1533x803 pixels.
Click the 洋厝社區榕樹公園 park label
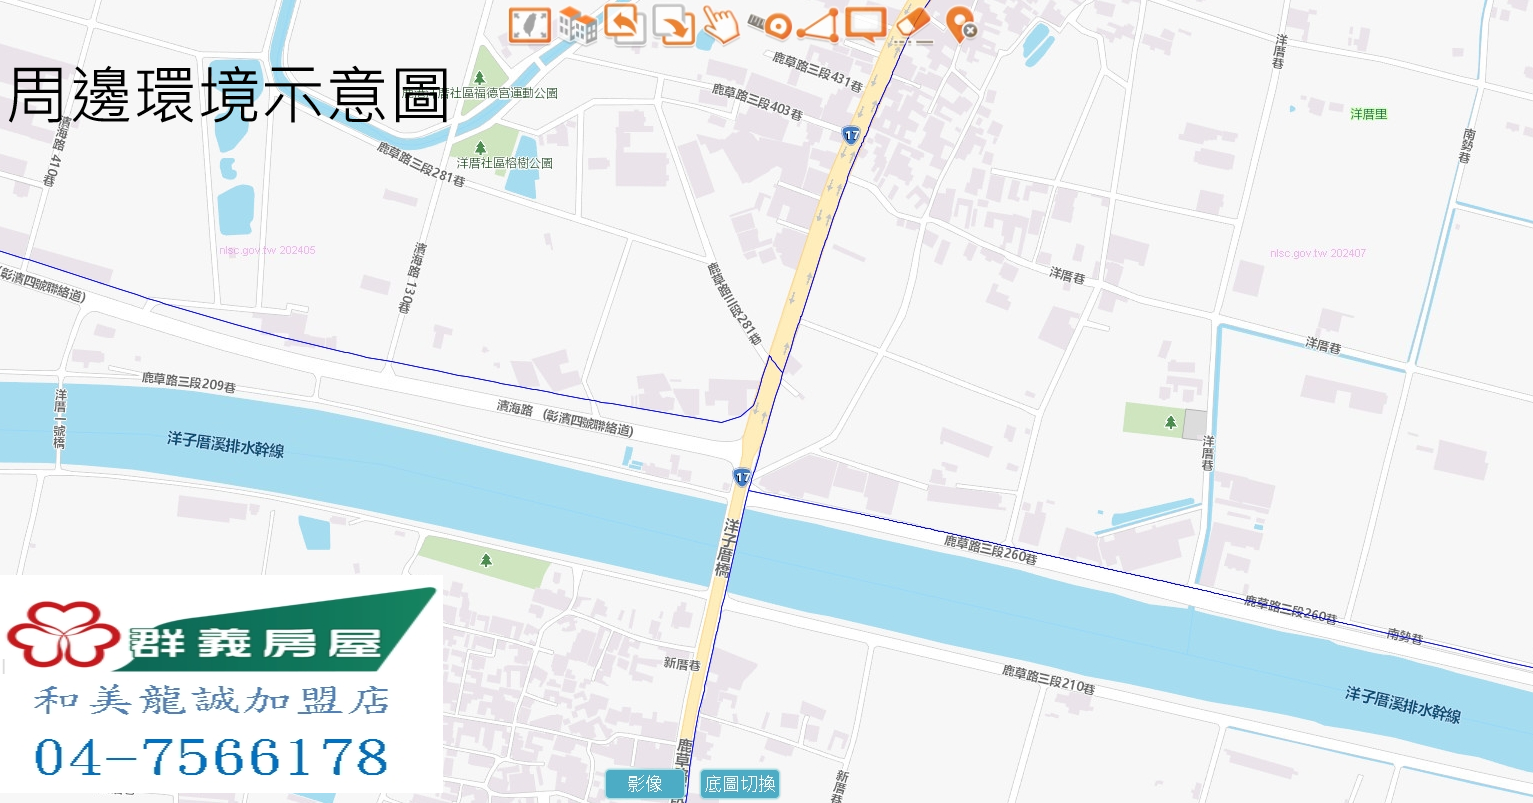click(x=505, y=163)
